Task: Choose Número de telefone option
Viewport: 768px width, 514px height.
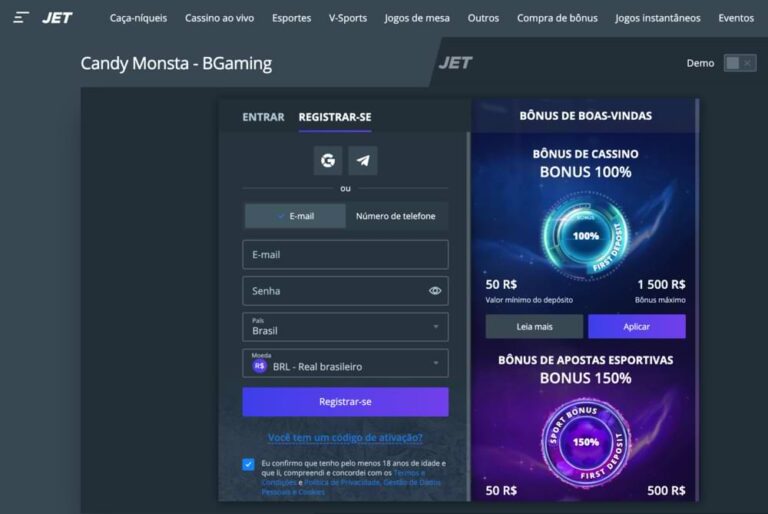Action: click(396, 216)
